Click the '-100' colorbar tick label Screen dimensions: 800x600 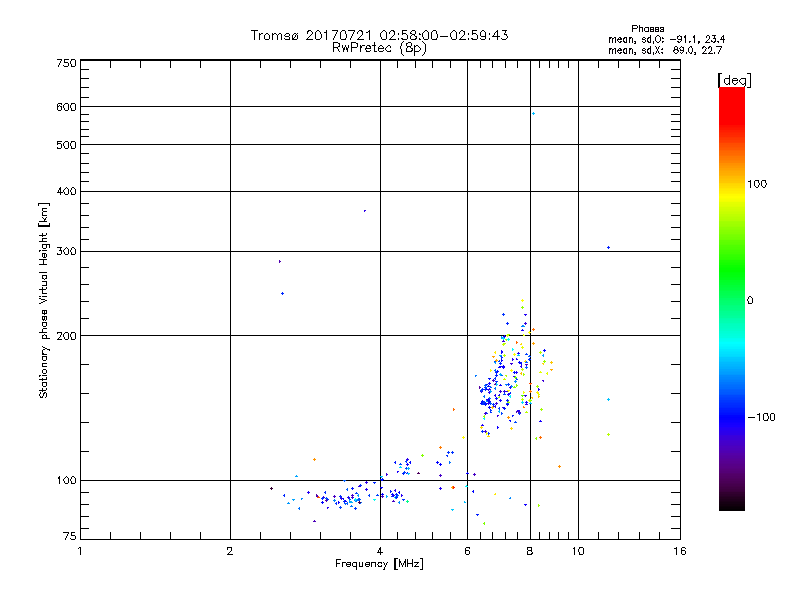coord(761,417)
